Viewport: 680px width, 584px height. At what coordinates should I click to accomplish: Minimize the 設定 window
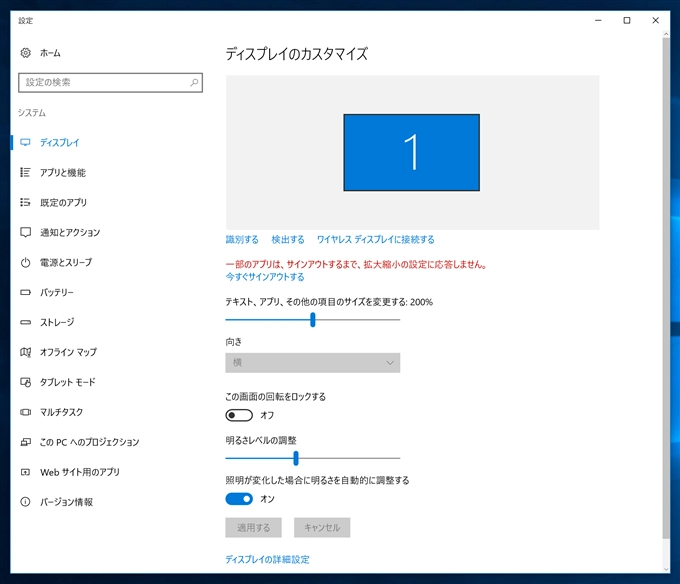coord(598,20)
